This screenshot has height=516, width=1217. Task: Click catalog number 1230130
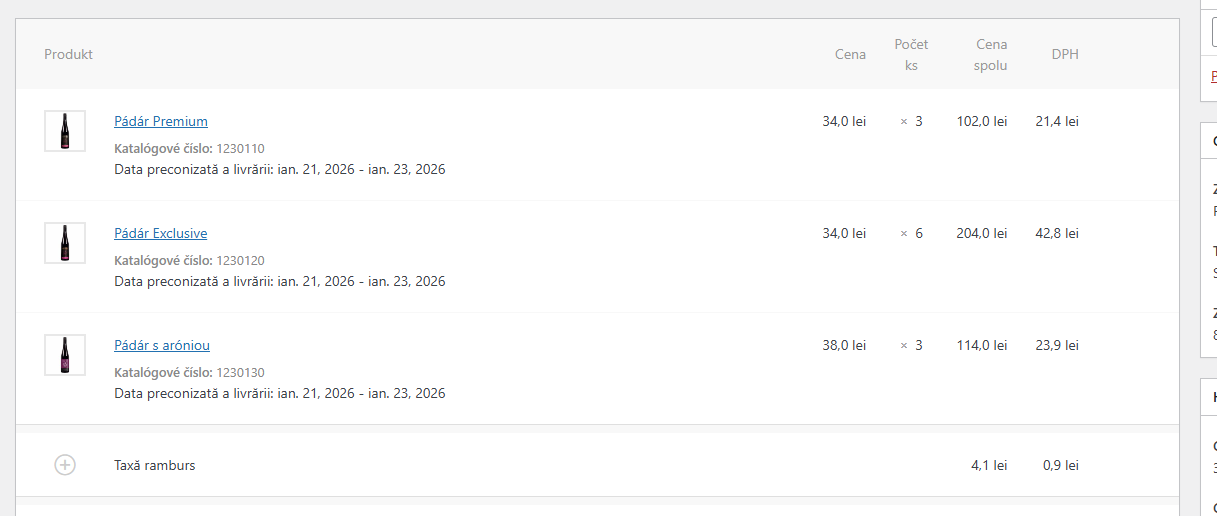[240, 373]
